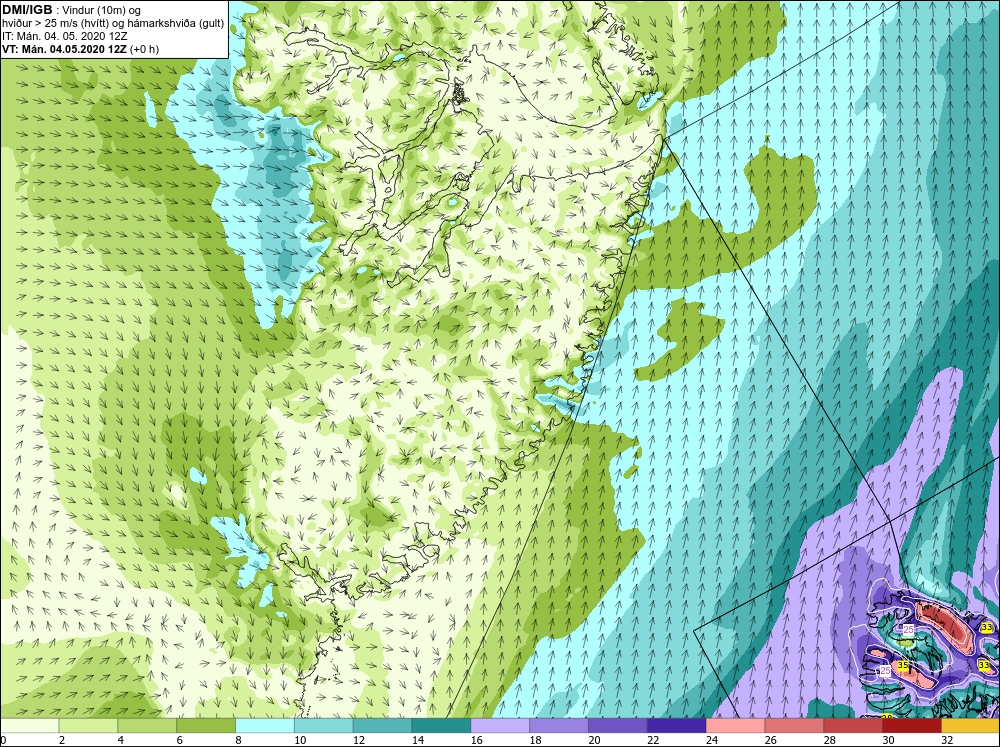The height and width of the screenshot is (747, 1000).
Task: Select the legend scale number '20'
Action: (x=594, y=740)
